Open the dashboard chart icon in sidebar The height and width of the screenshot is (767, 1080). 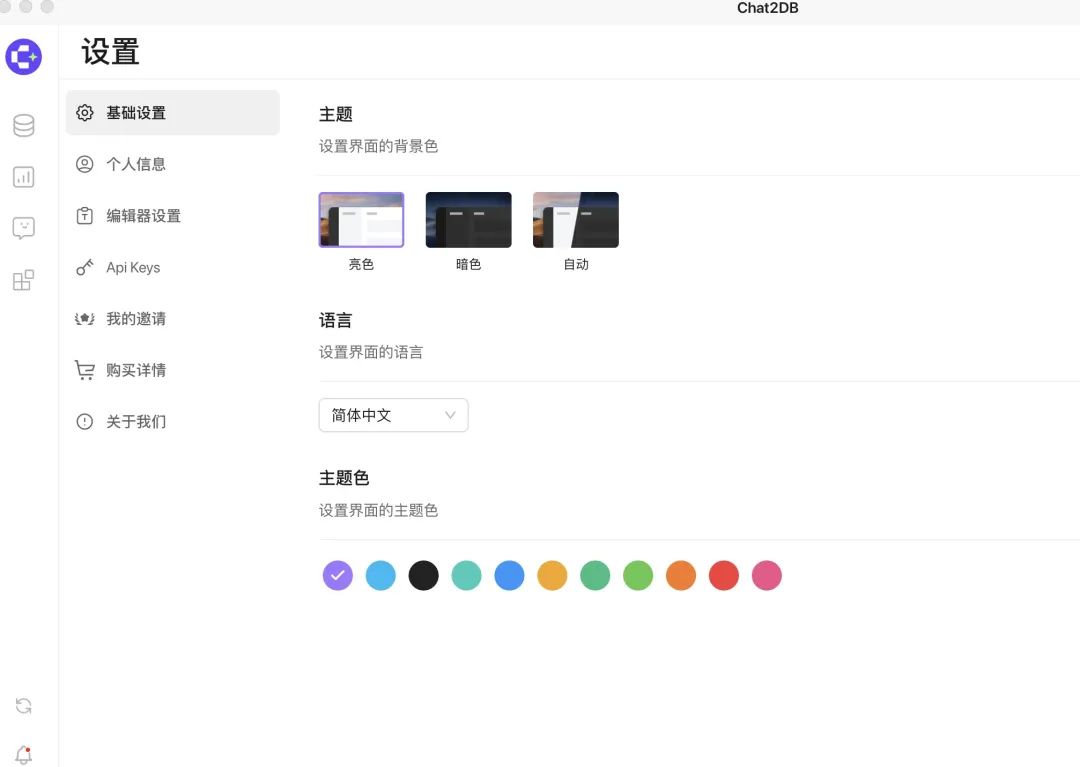[23, 177]
